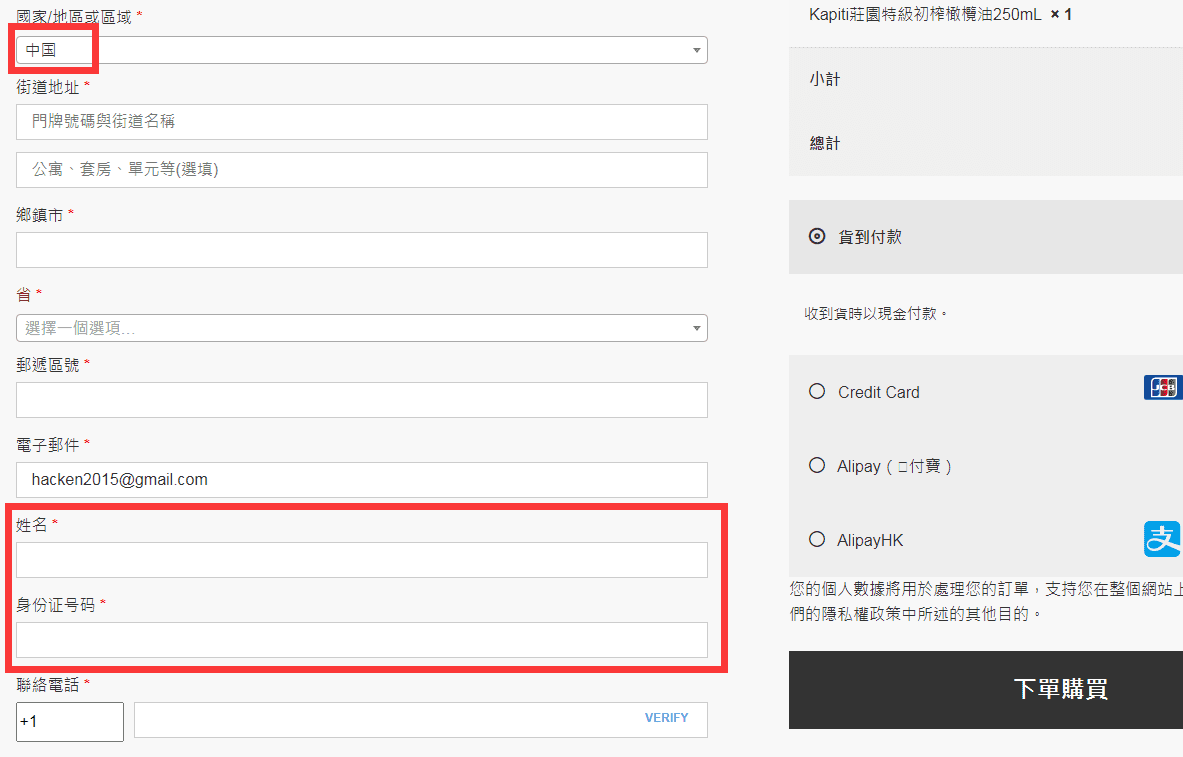Click the 姓名 name input field
This screenshot has width=1183, height=757.
point(361,560)
